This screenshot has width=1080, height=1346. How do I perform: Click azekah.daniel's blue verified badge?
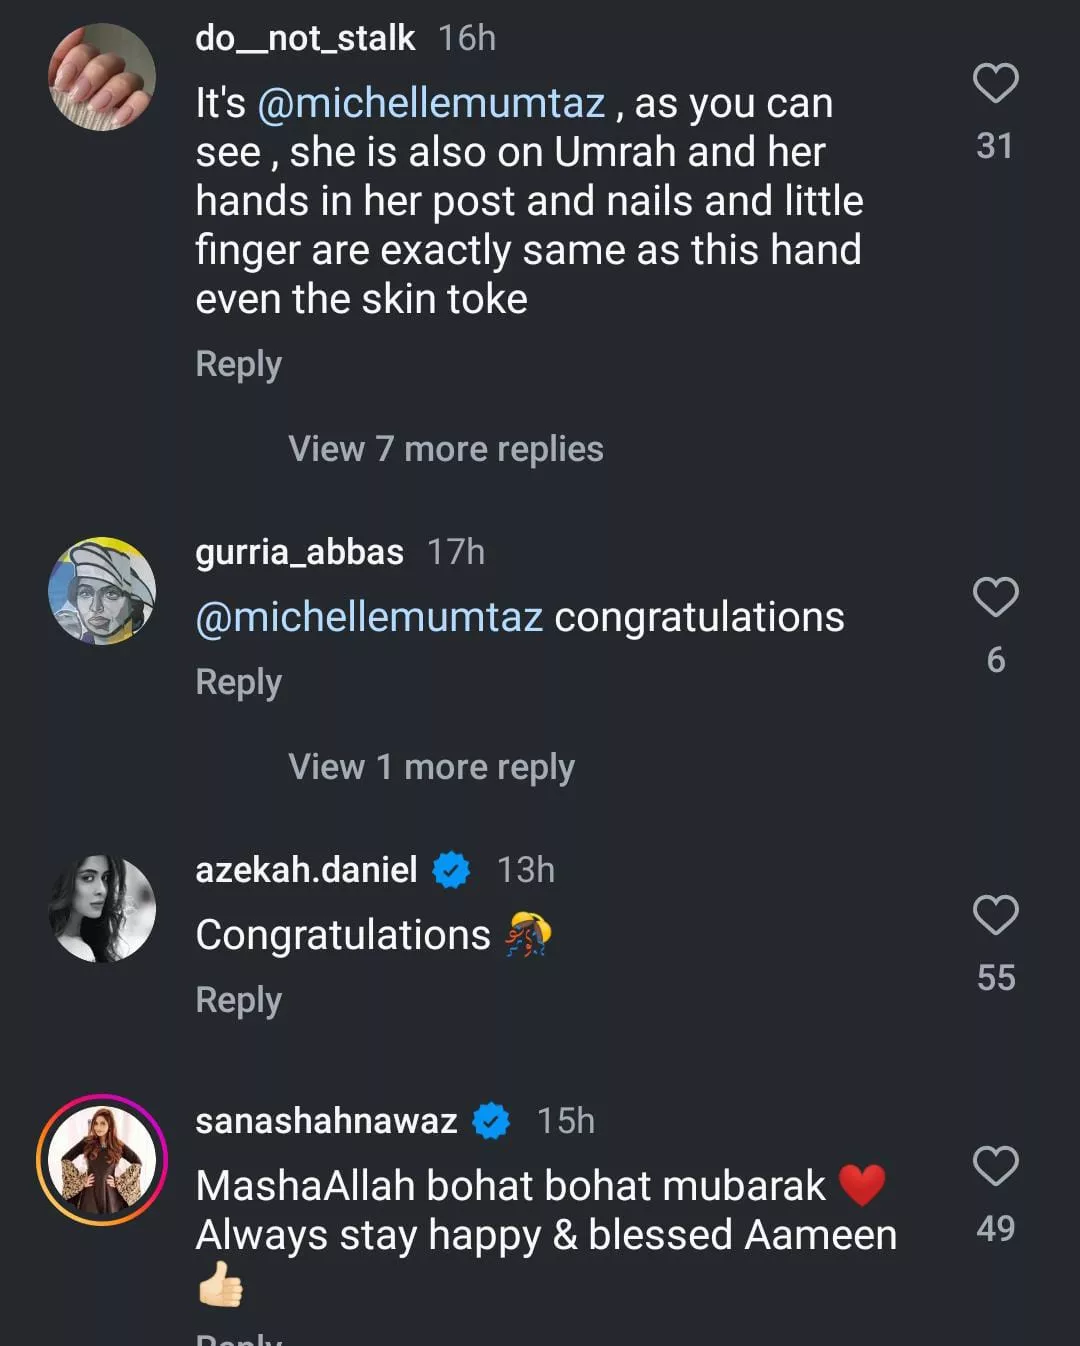point(451,870)
